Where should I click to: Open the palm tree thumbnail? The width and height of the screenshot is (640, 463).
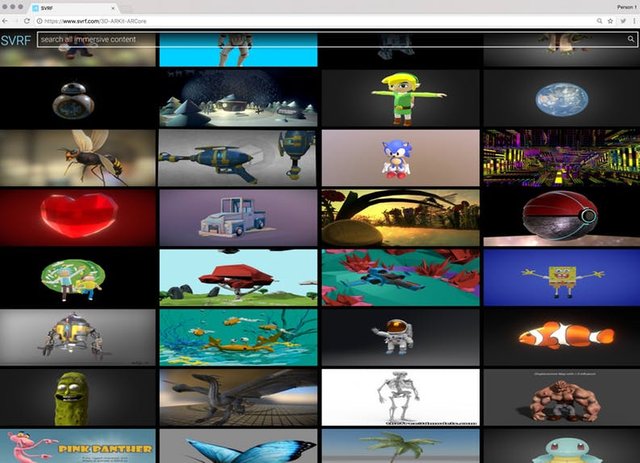pyautogui.click(x=400, y=446)
